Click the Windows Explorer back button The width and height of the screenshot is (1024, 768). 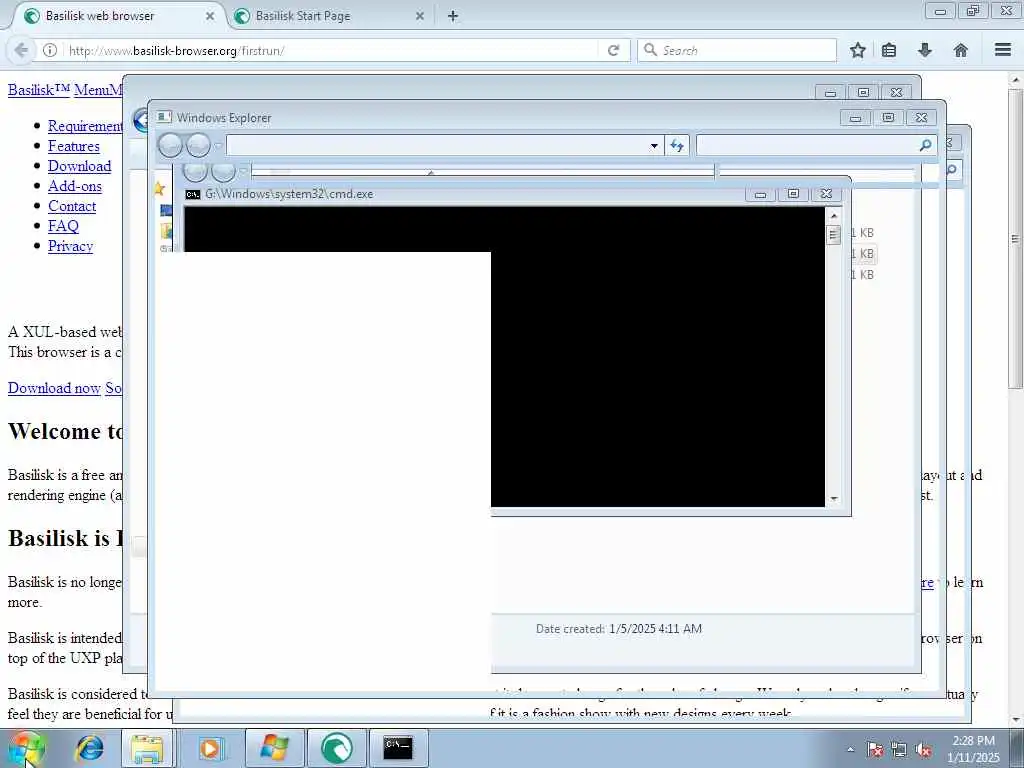pos(170,145)
